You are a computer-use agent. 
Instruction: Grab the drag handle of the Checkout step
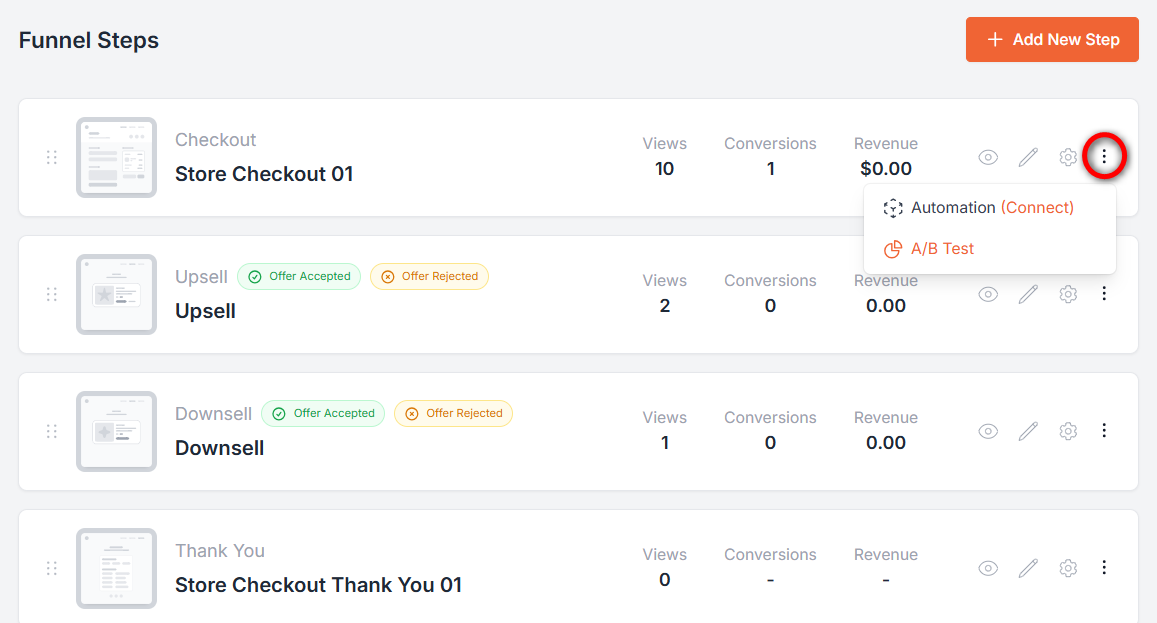[52, 157]
